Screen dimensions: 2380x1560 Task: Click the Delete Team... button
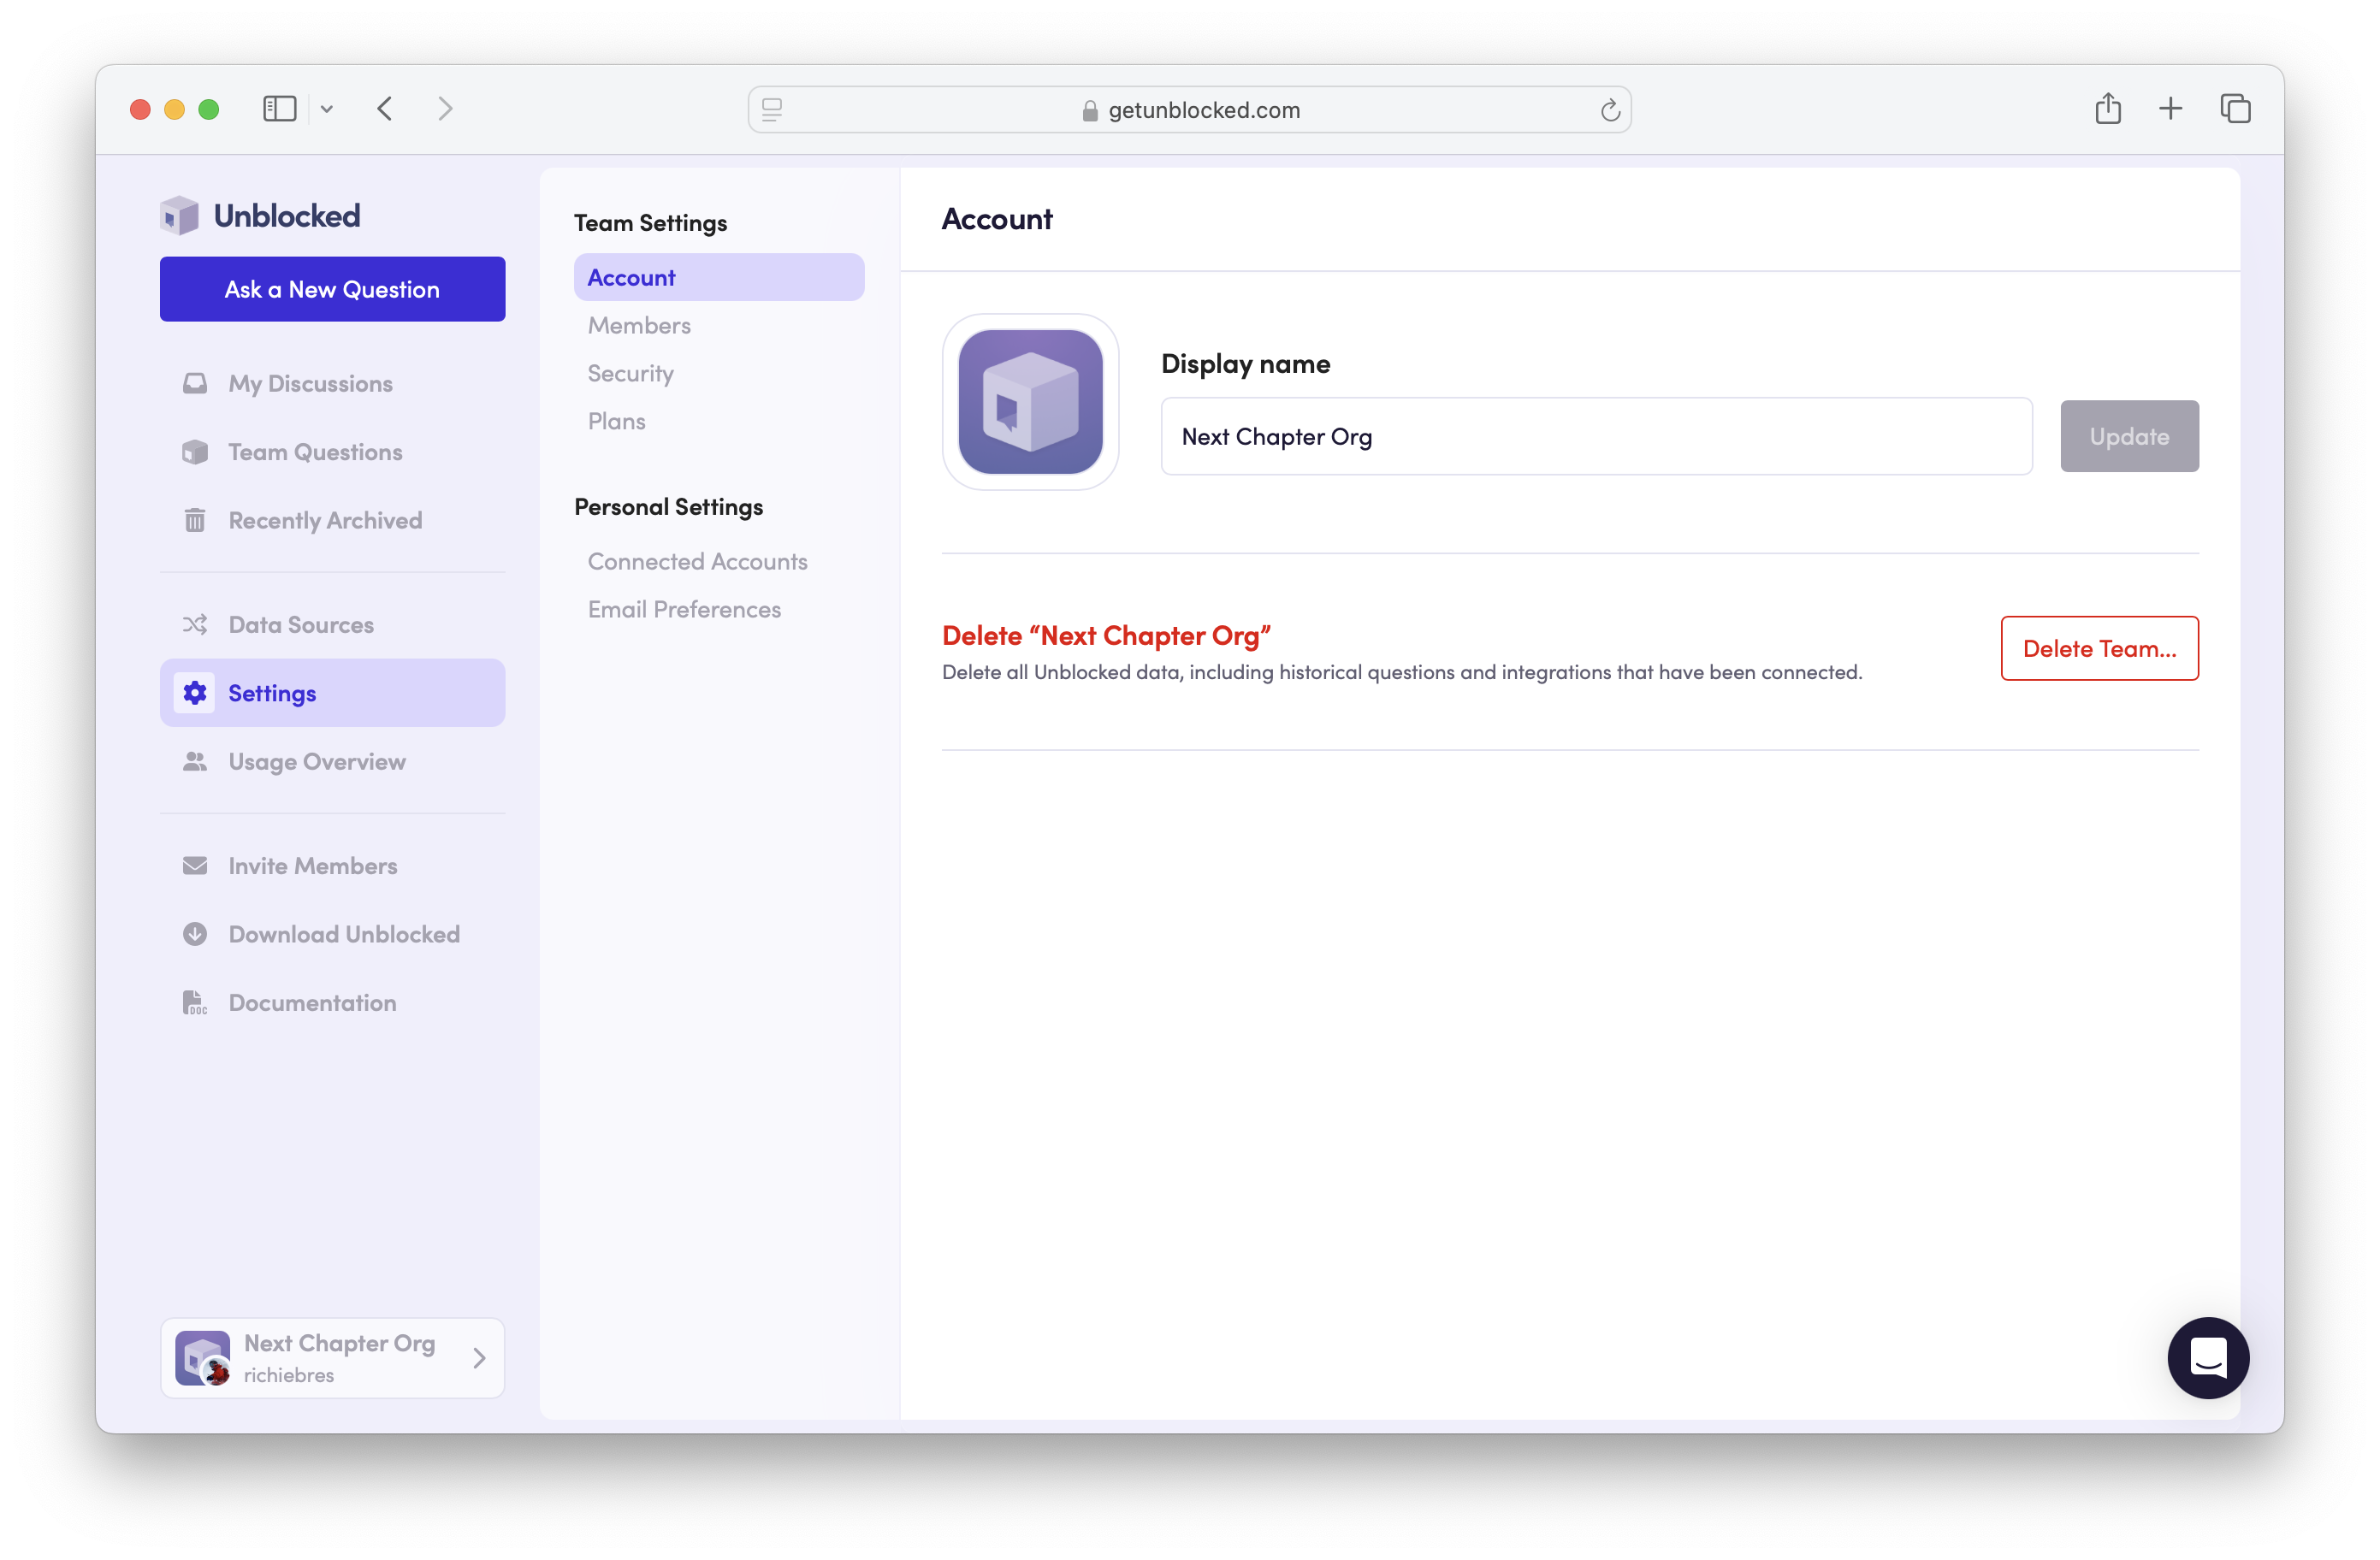click(x=2100, y=648)
